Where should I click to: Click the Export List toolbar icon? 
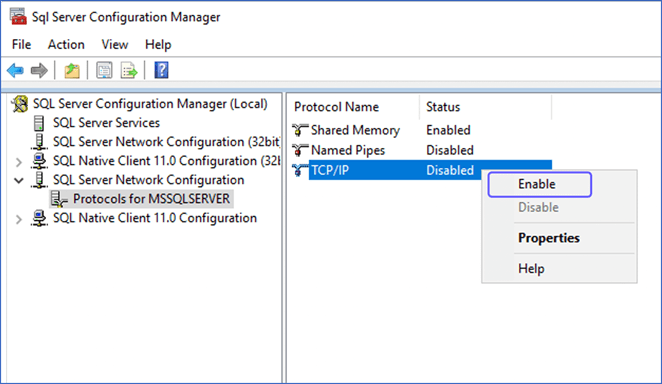pos(129,70)
